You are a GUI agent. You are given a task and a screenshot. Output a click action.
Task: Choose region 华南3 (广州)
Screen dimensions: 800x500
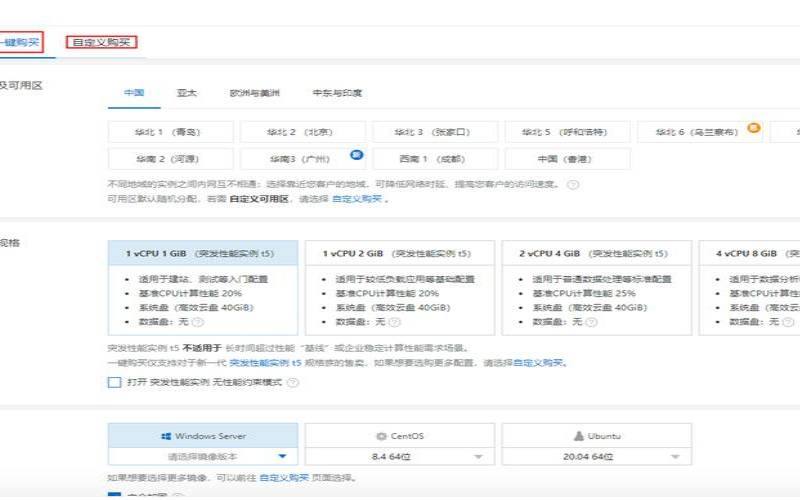(x=303, y=159)
